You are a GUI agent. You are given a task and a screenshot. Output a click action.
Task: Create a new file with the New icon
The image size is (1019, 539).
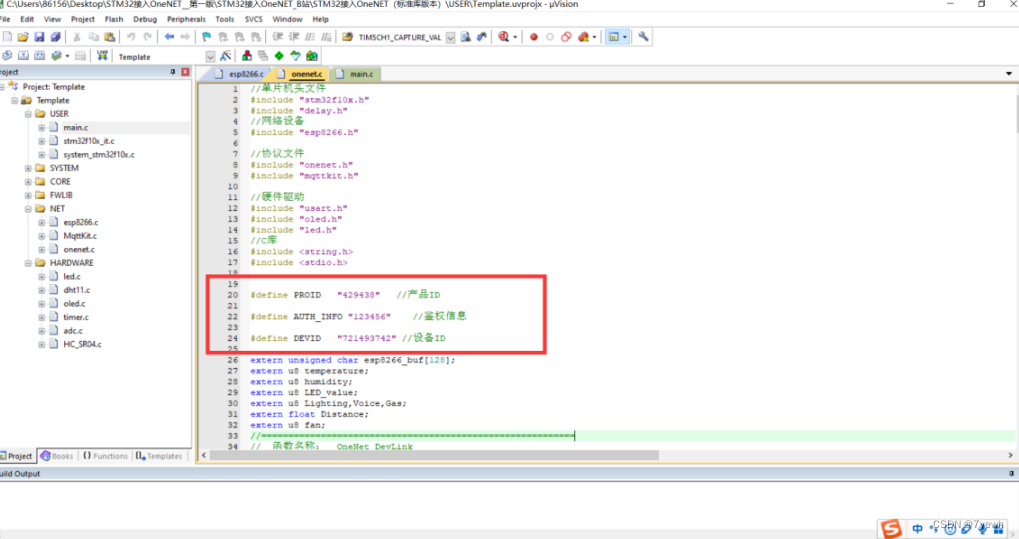coord(6,37)
